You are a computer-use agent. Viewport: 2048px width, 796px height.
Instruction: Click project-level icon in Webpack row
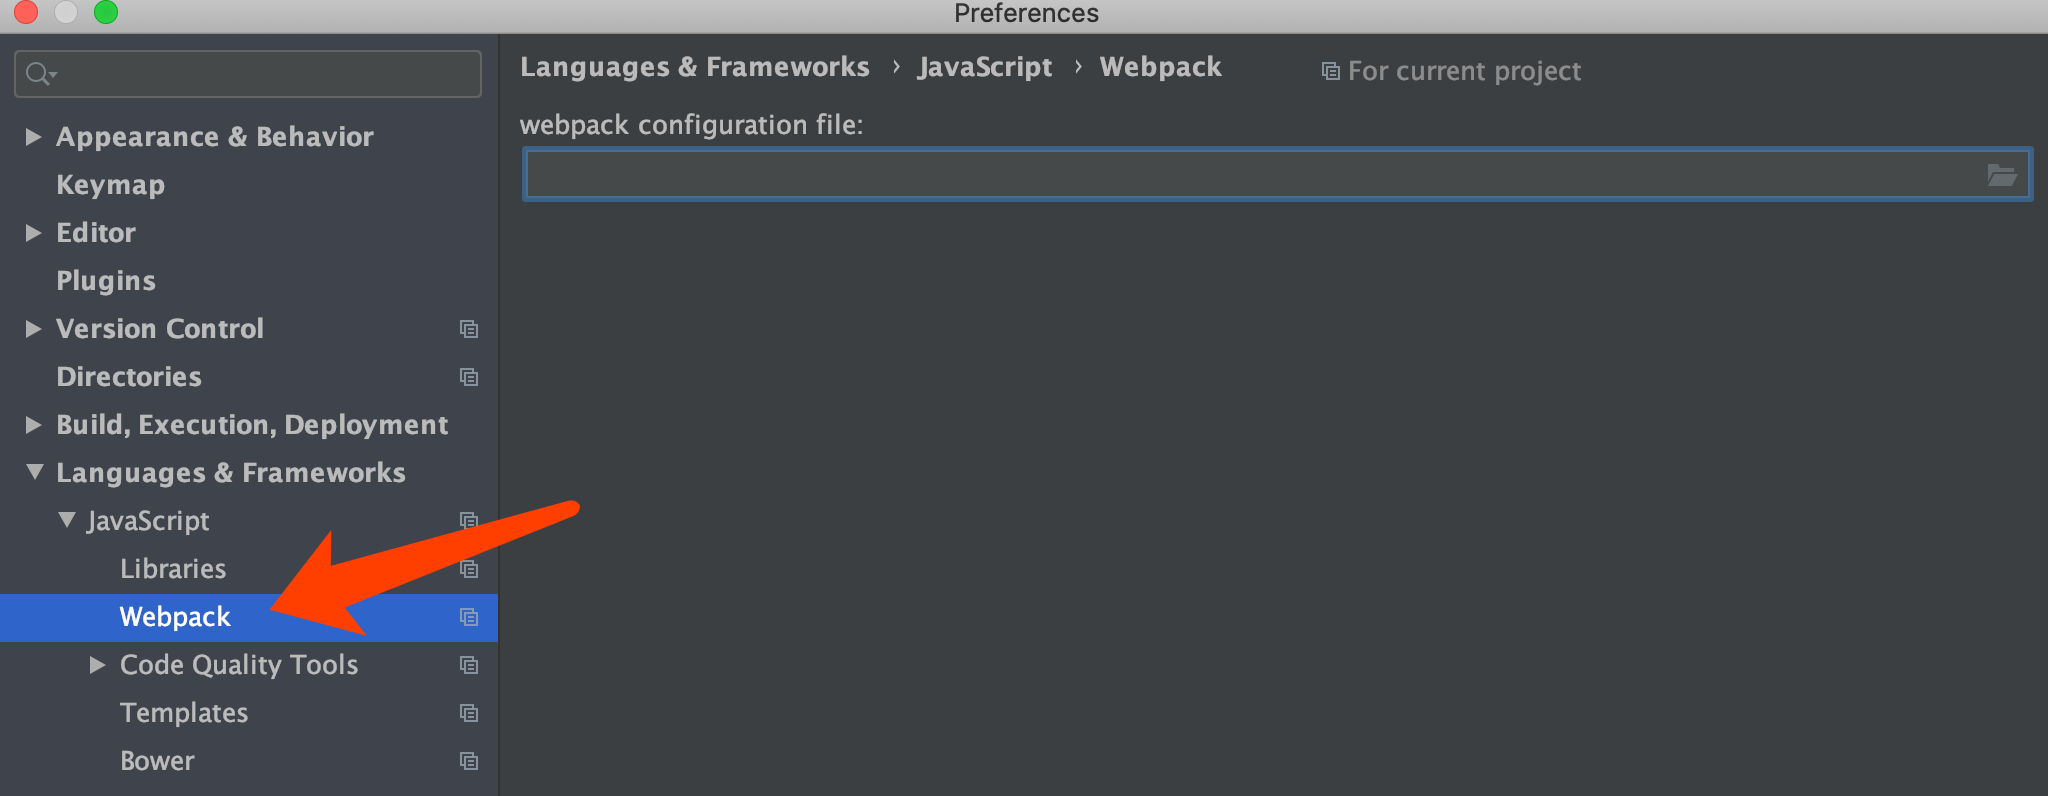pyautogui.click(x=468, y=617)
